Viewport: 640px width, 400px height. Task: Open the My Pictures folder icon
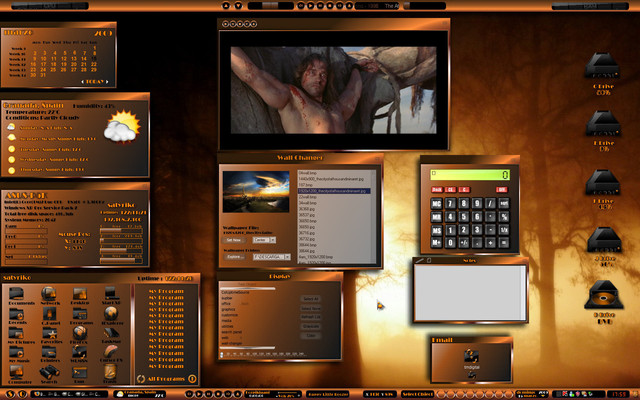16,333
